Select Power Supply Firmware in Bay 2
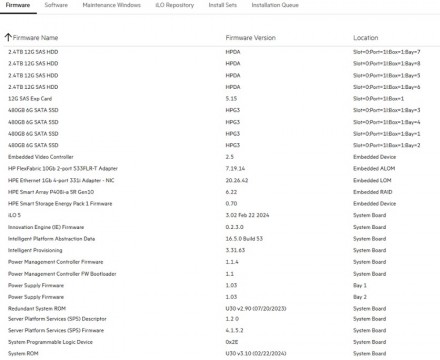440x360 pixels. coord(220,297)
